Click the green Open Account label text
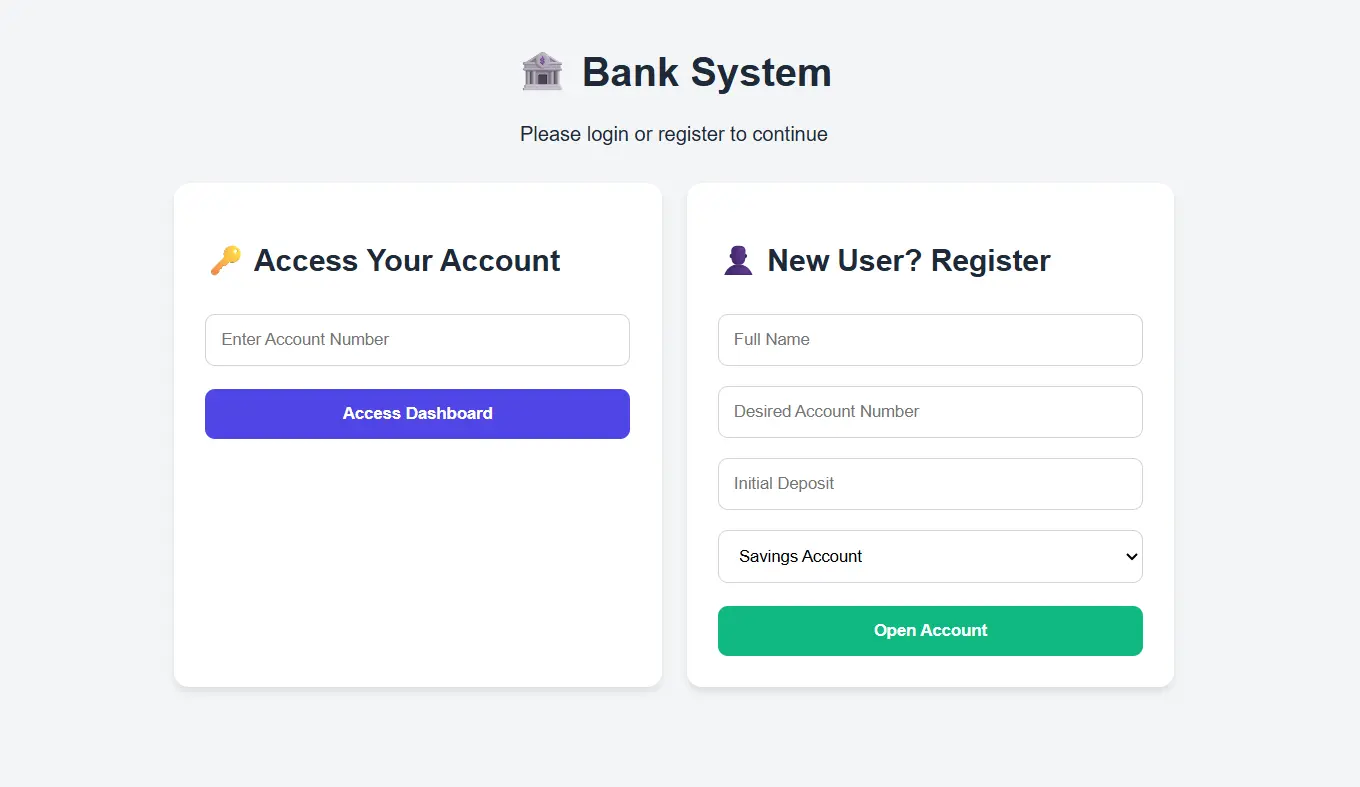The width and height of the screenshot is (1360, 787). pyautogui.click(x=930, y=630)
